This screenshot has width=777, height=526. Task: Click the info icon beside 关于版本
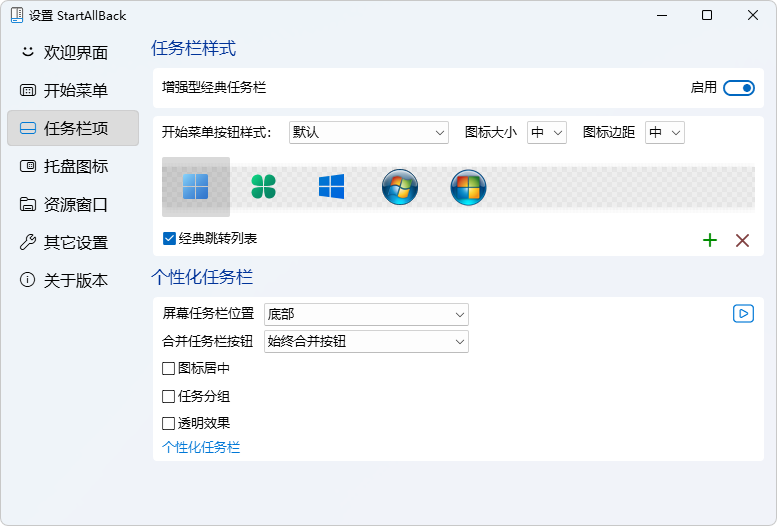(x=28, y=280)
